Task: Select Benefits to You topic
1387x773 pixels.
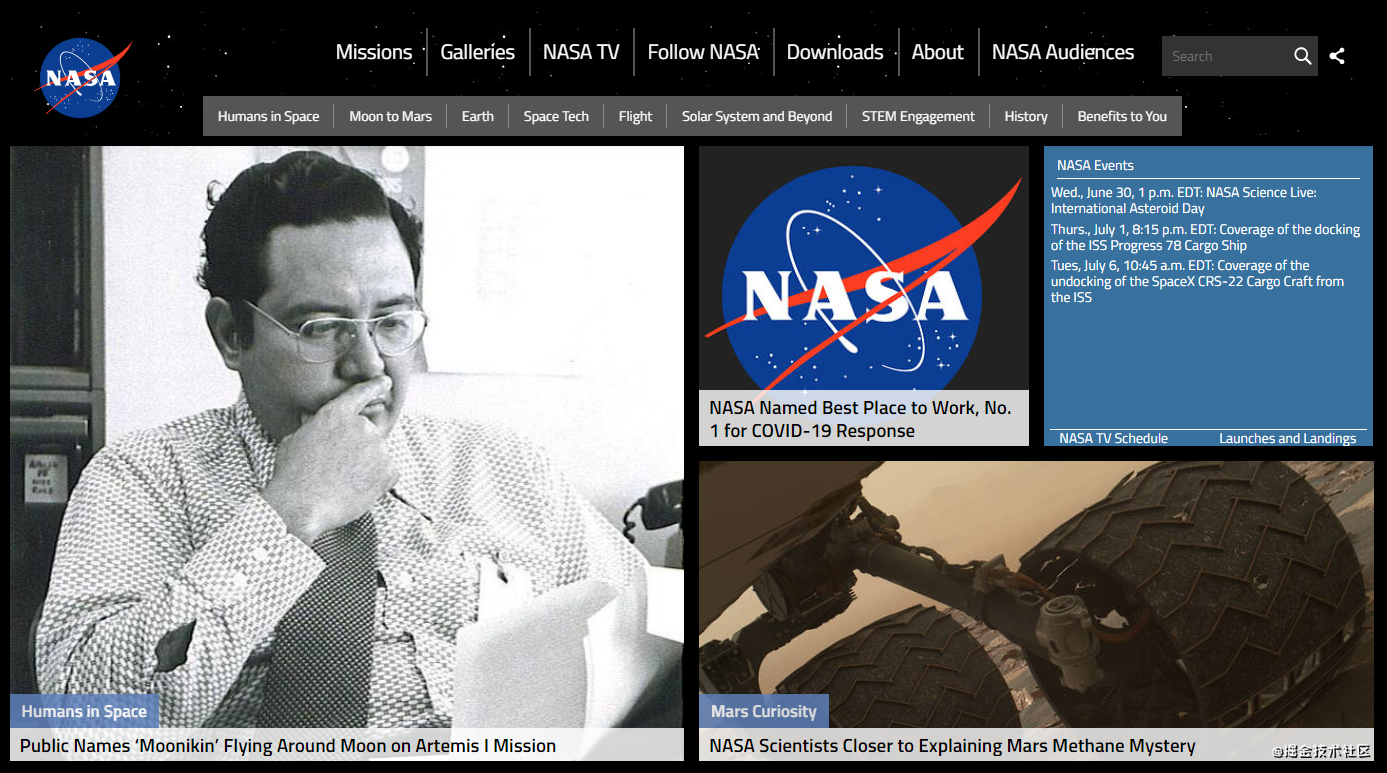Action: point(1122,116)
